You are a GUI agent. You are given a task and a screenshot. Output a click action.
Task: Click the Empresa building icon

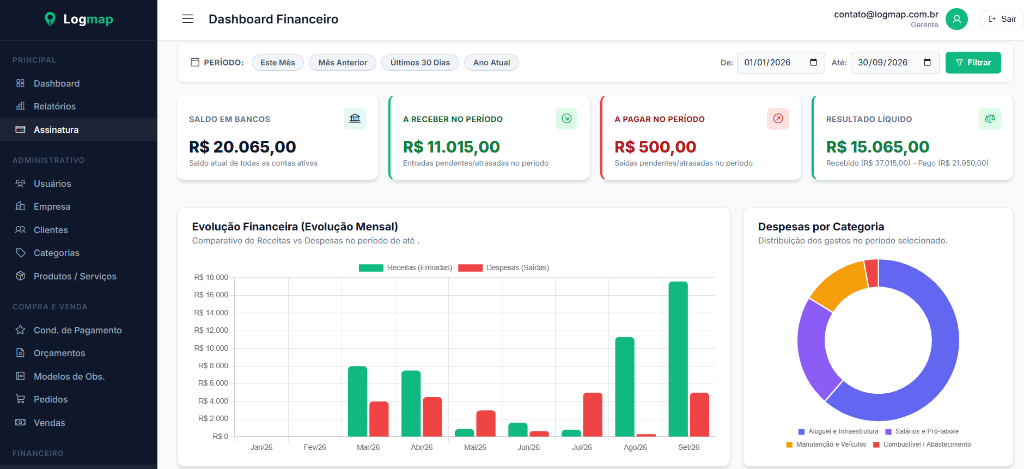click(20, 206)
